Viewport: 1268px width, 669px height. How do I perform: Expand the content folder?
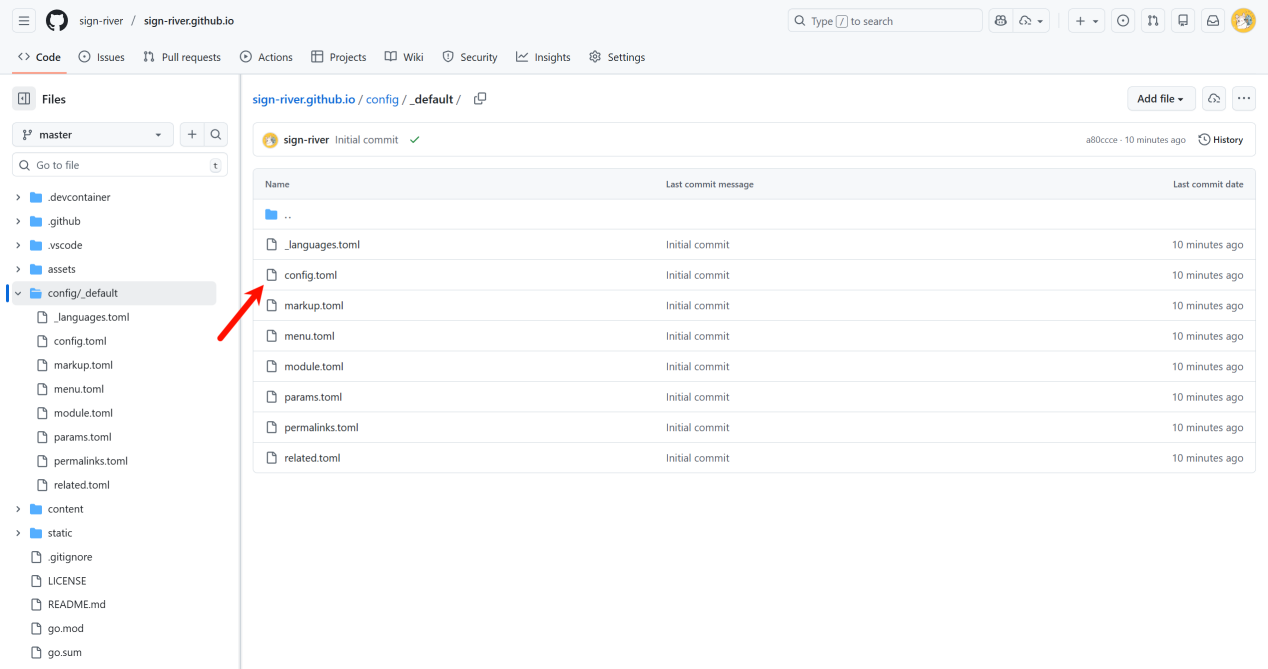tap(18, 509)
